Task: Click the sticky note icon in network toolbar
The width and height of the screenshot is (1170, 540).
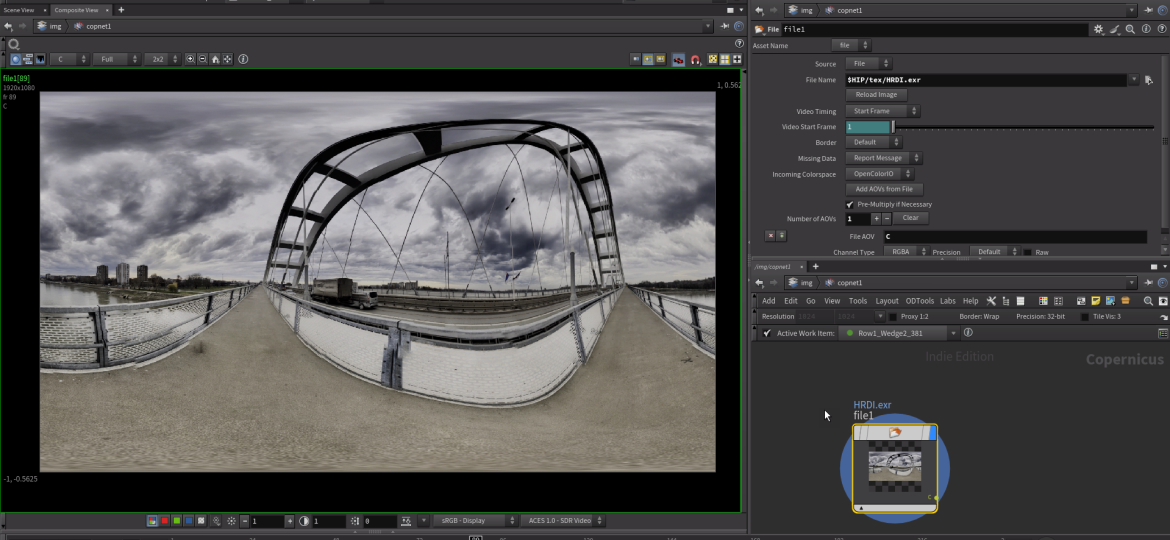Action: [x=1095, y=301]
